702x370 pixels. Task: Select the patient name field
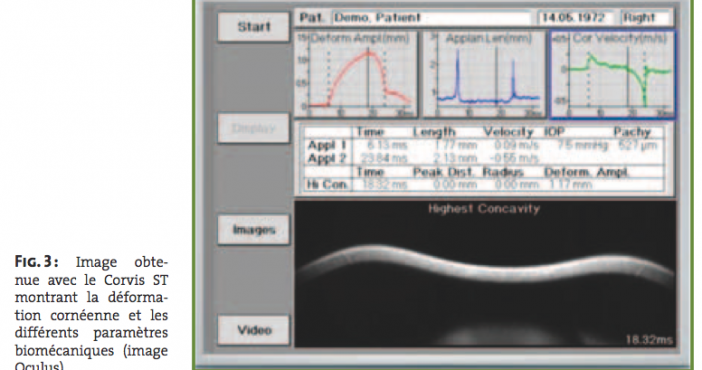[431, 18]
